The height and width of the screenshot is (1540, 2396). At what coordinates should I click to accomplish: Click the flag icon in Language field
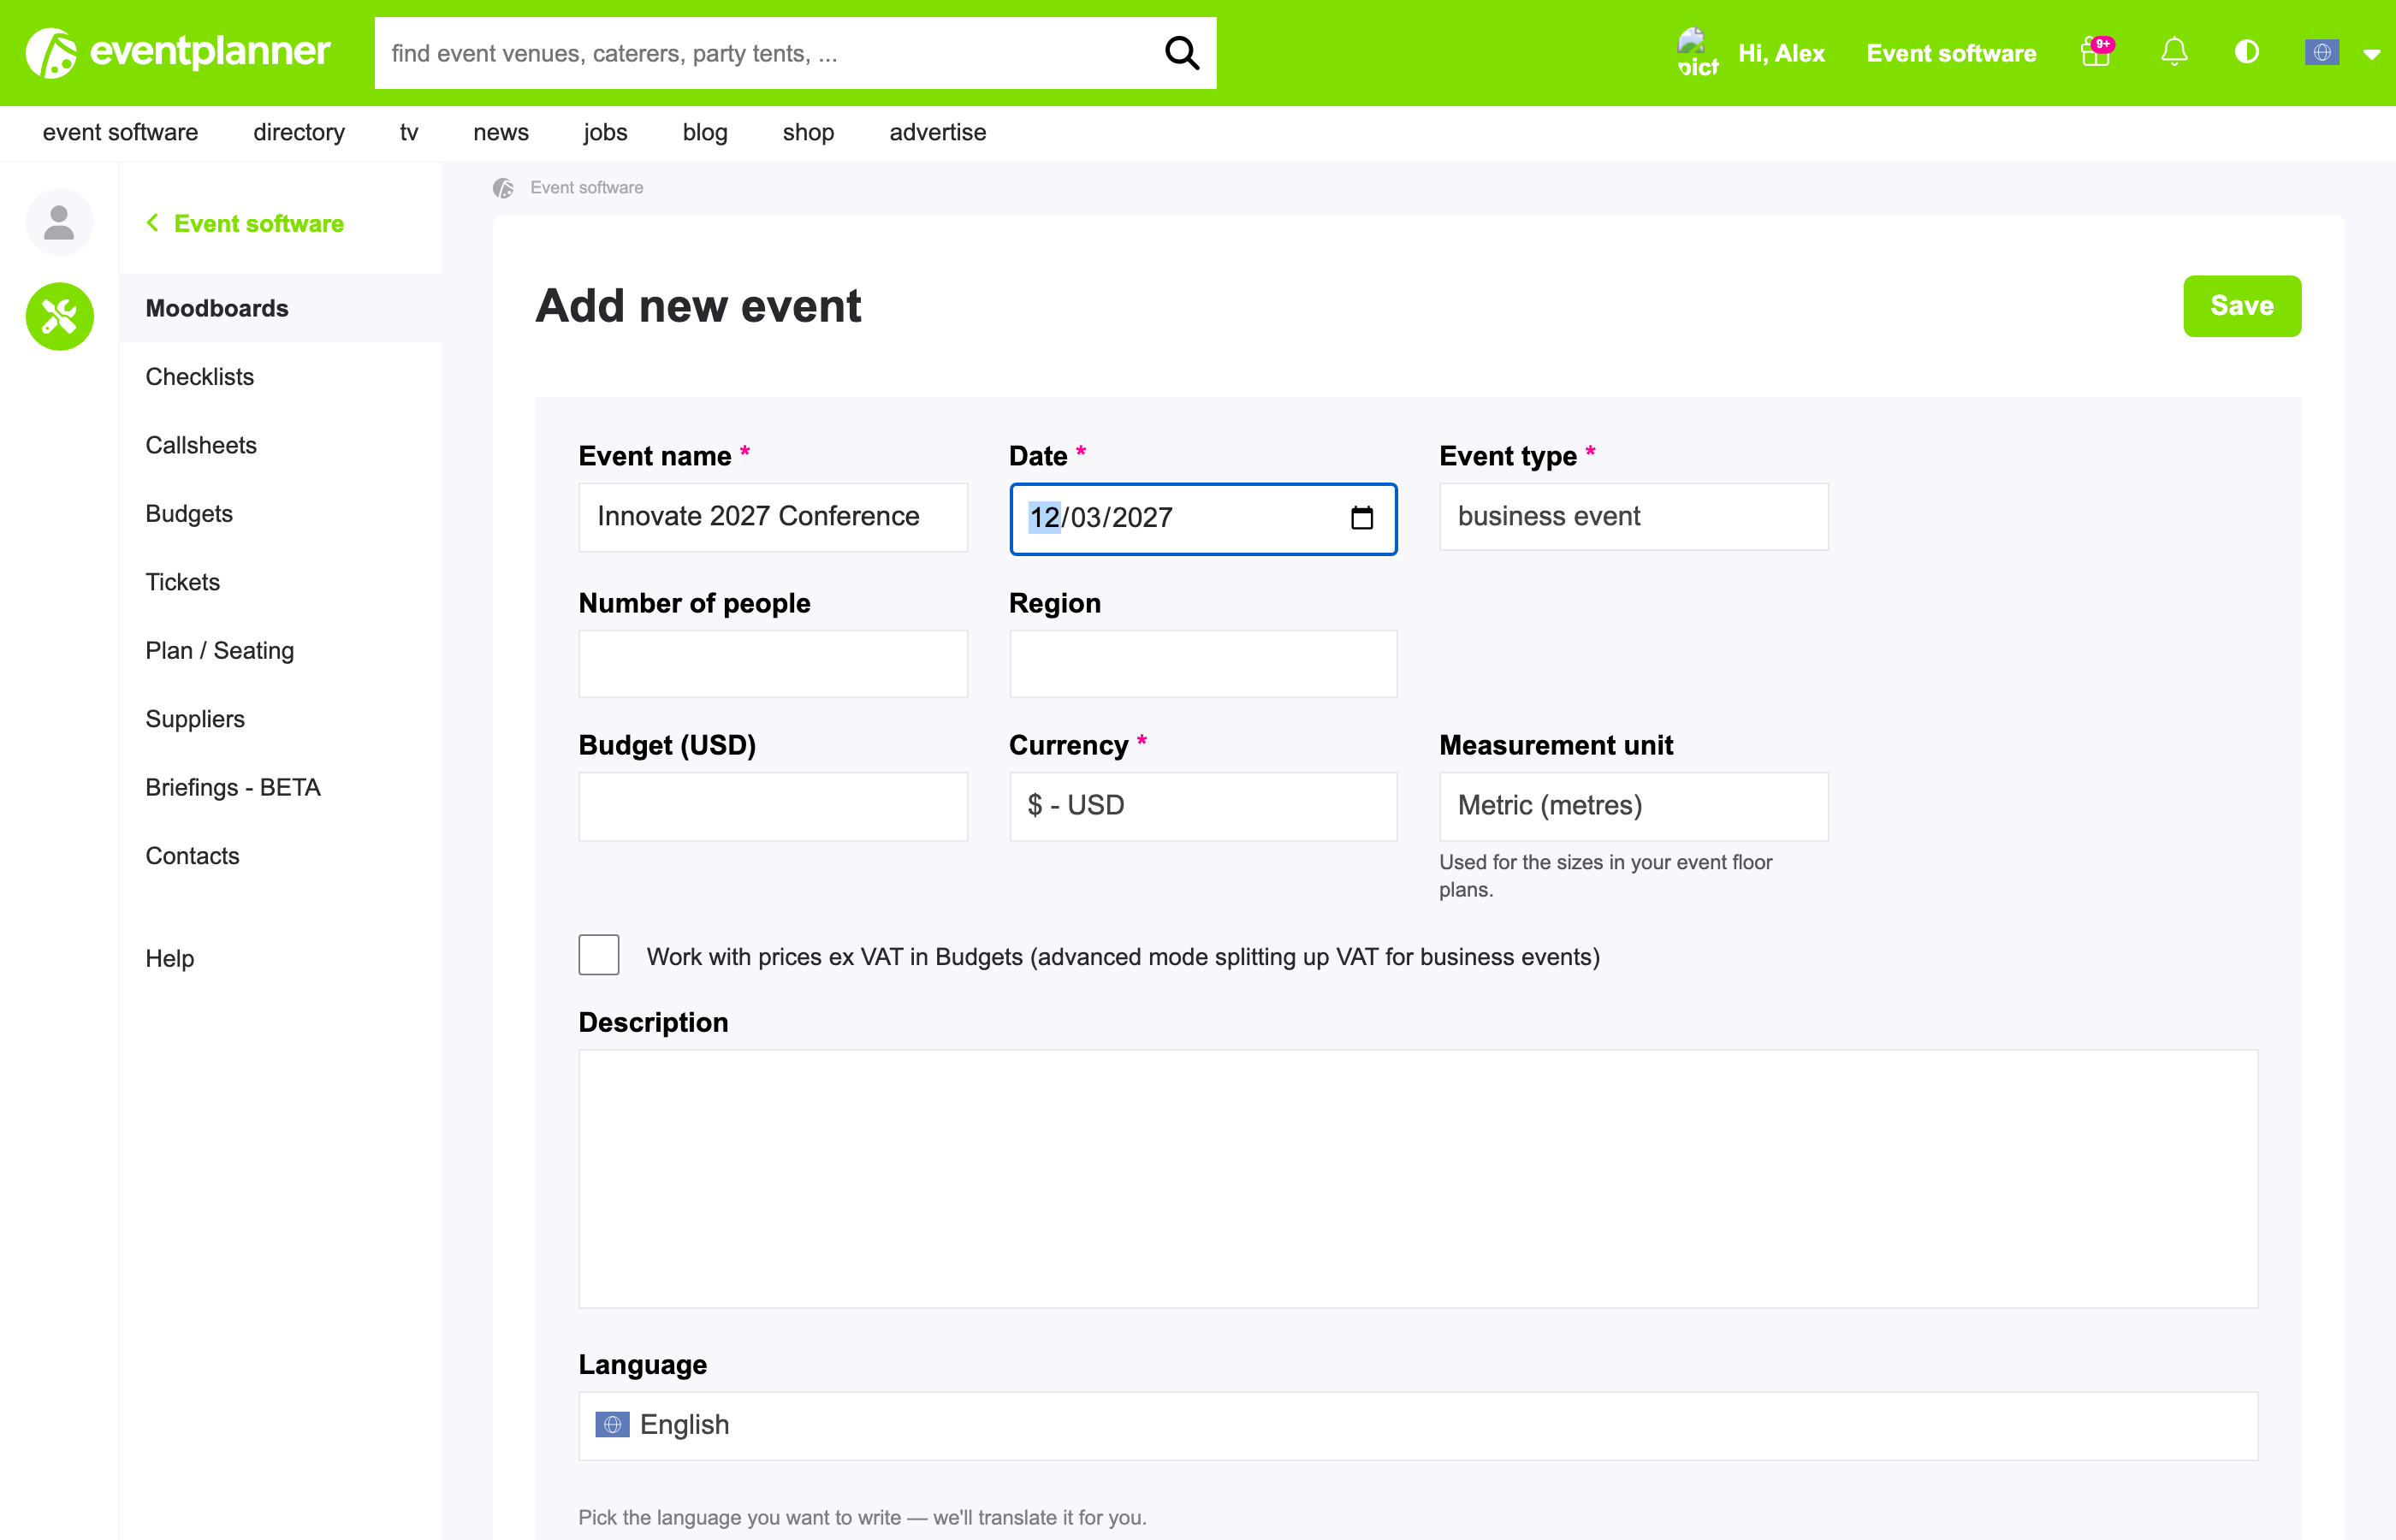click(612, 1424)
